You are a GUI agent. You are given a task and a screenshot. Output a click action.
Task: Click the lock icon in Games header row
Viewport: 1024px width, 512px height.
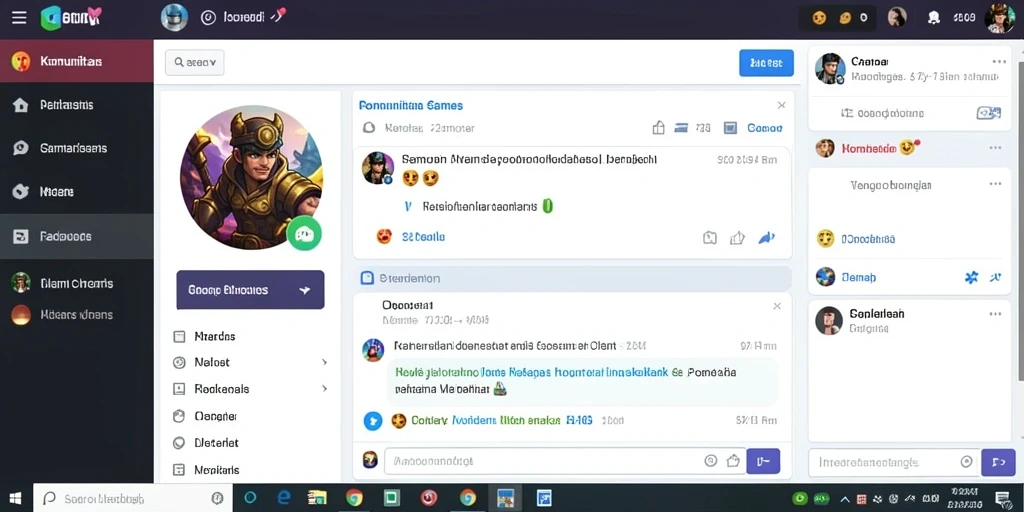(x=658, y=128)
